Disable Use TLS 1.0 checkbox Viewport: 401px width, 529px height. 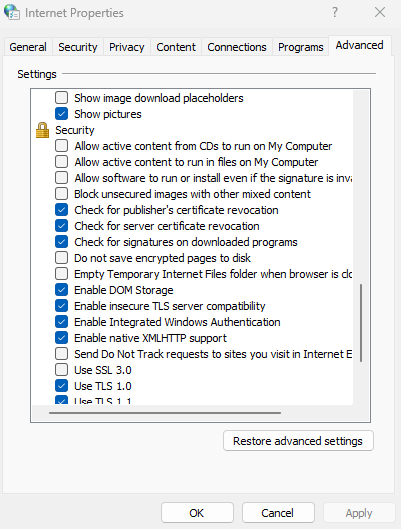click(x=61, y=386)
